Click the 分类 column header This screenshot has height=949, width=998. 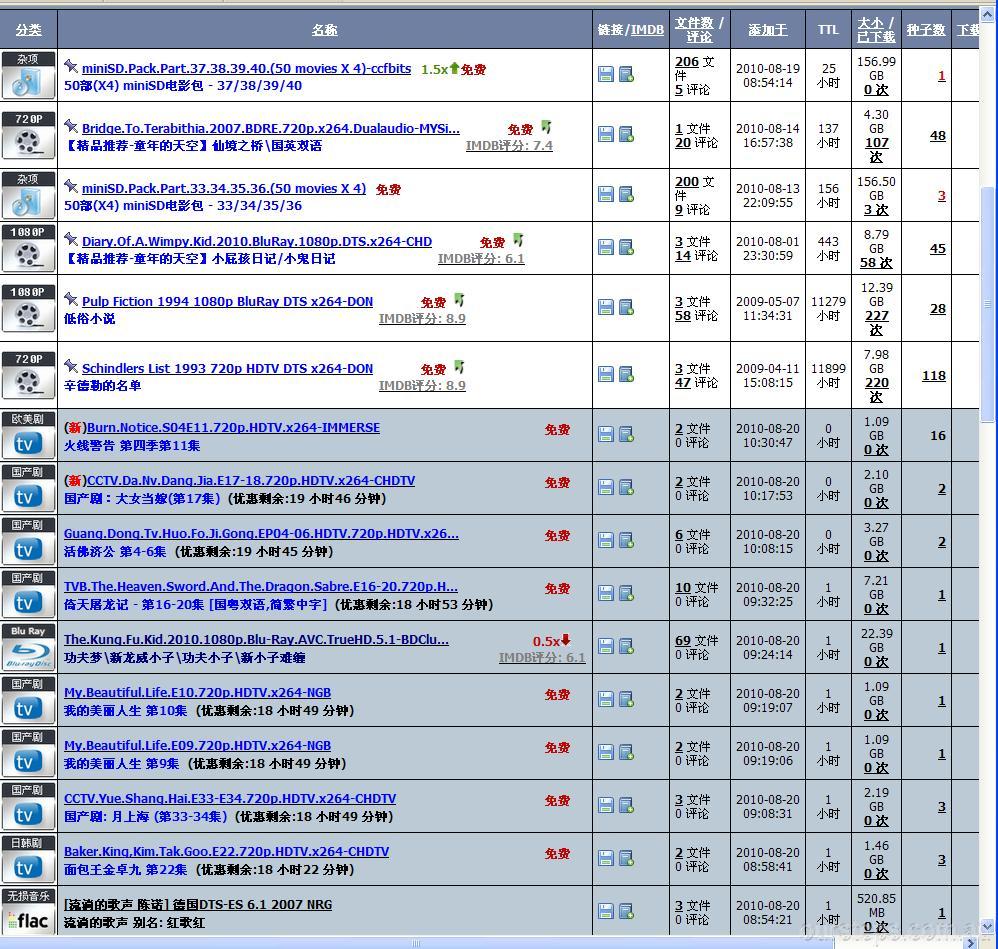tap(29, 30)
